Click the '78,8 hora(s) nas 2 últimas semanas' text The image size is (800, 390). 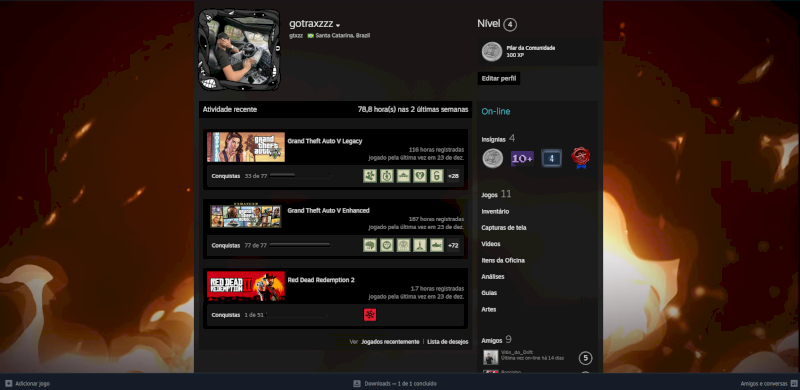coord(413,109)
